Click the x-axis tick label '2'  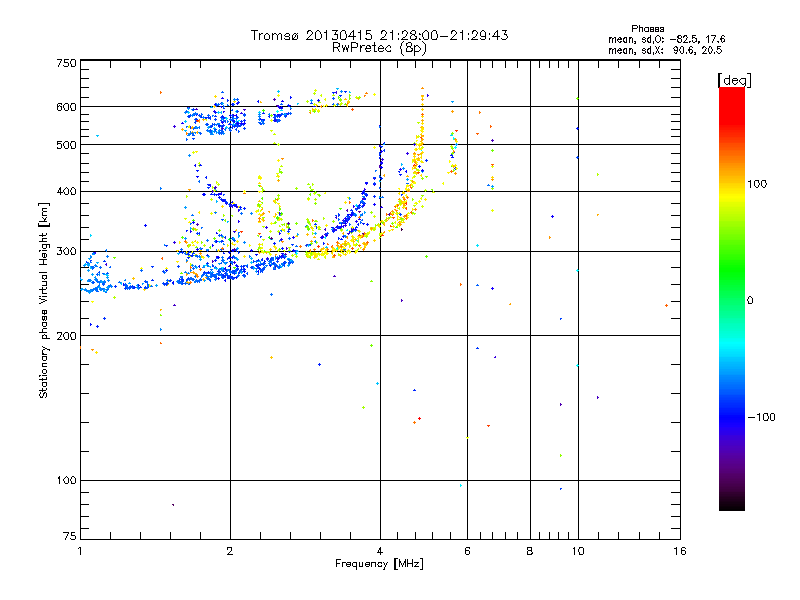tap(230, 551)
